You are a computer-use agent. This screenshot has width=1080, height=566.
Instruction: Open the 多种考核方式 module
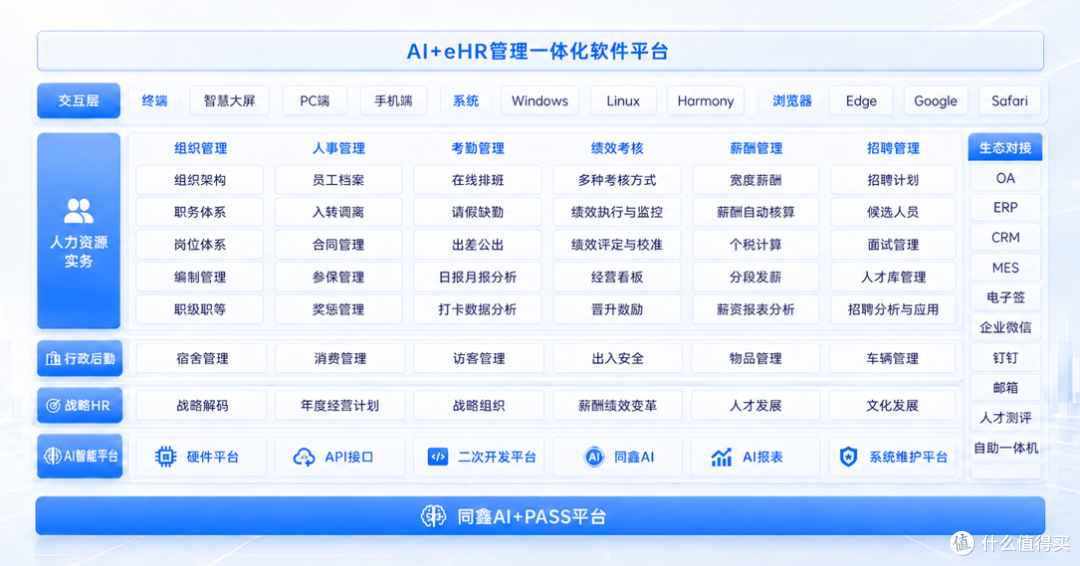click(617, 180)
